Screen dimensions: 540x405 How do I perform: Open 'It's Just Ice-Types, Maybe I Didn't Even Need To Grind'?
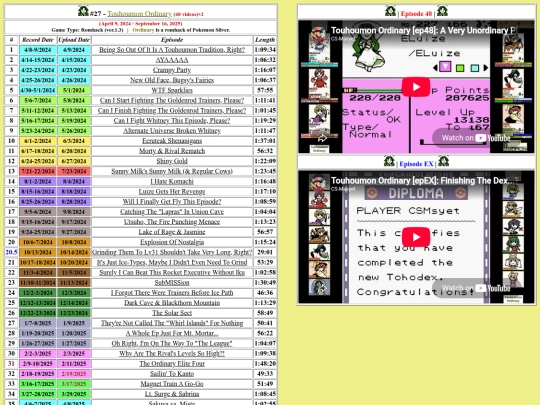coord(172,262)
